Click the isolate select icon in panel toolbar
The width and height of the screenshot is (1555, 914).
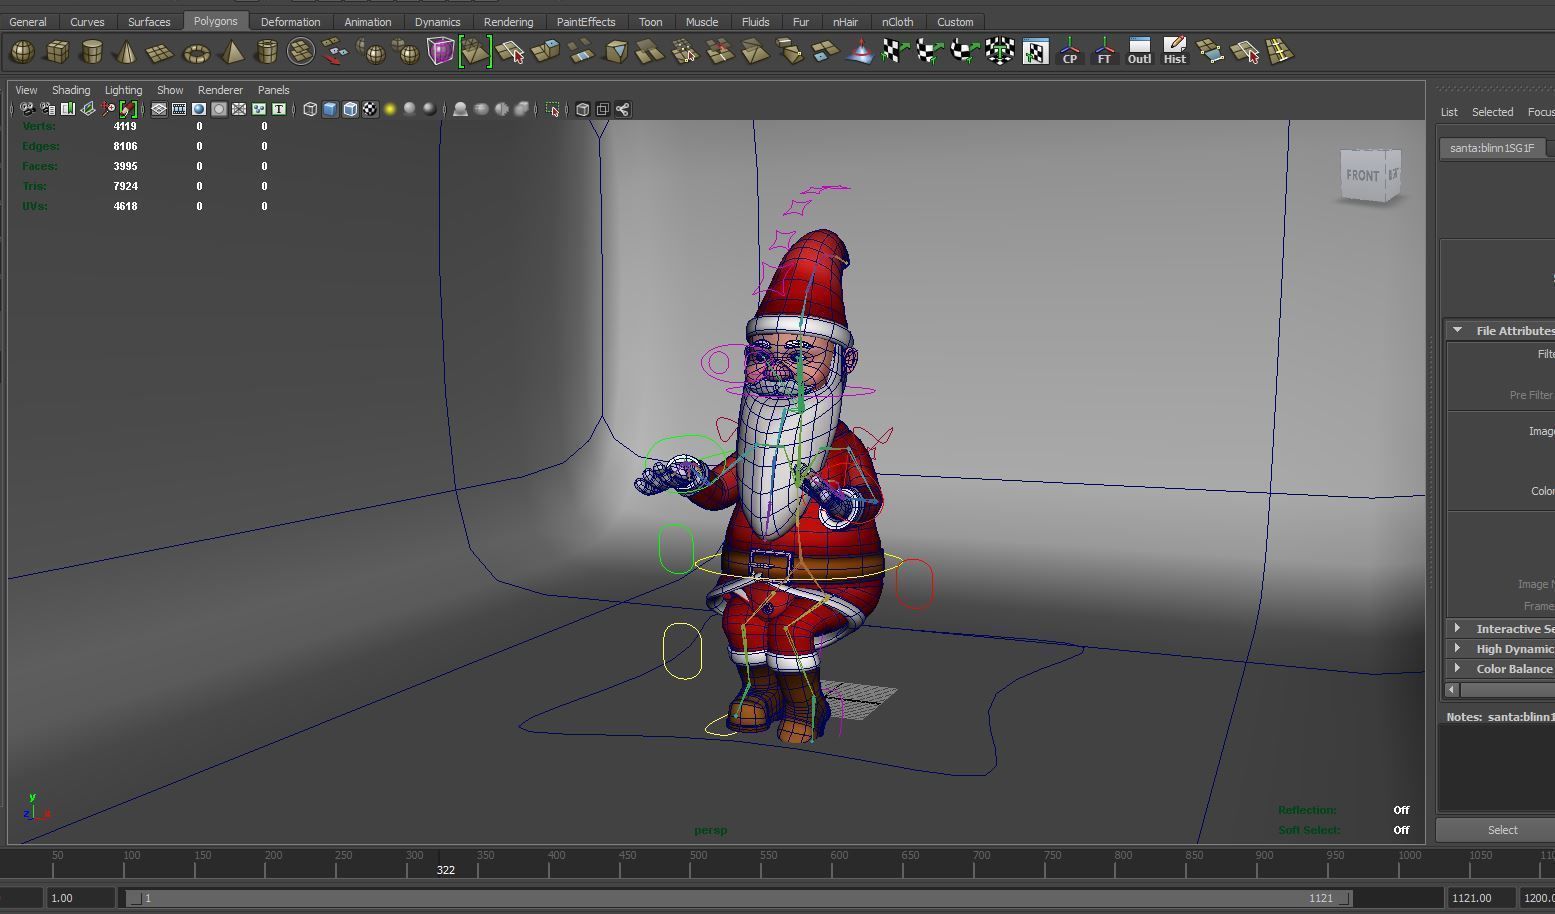pos(553,109)
